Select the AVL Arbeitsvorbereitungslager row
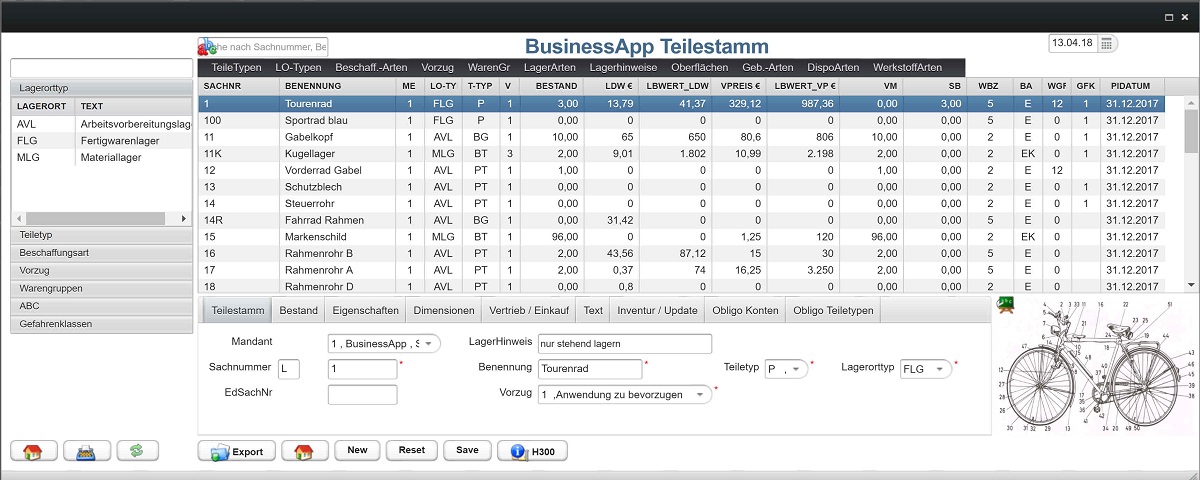The image size is (1200, 480). tap(100, 124)
